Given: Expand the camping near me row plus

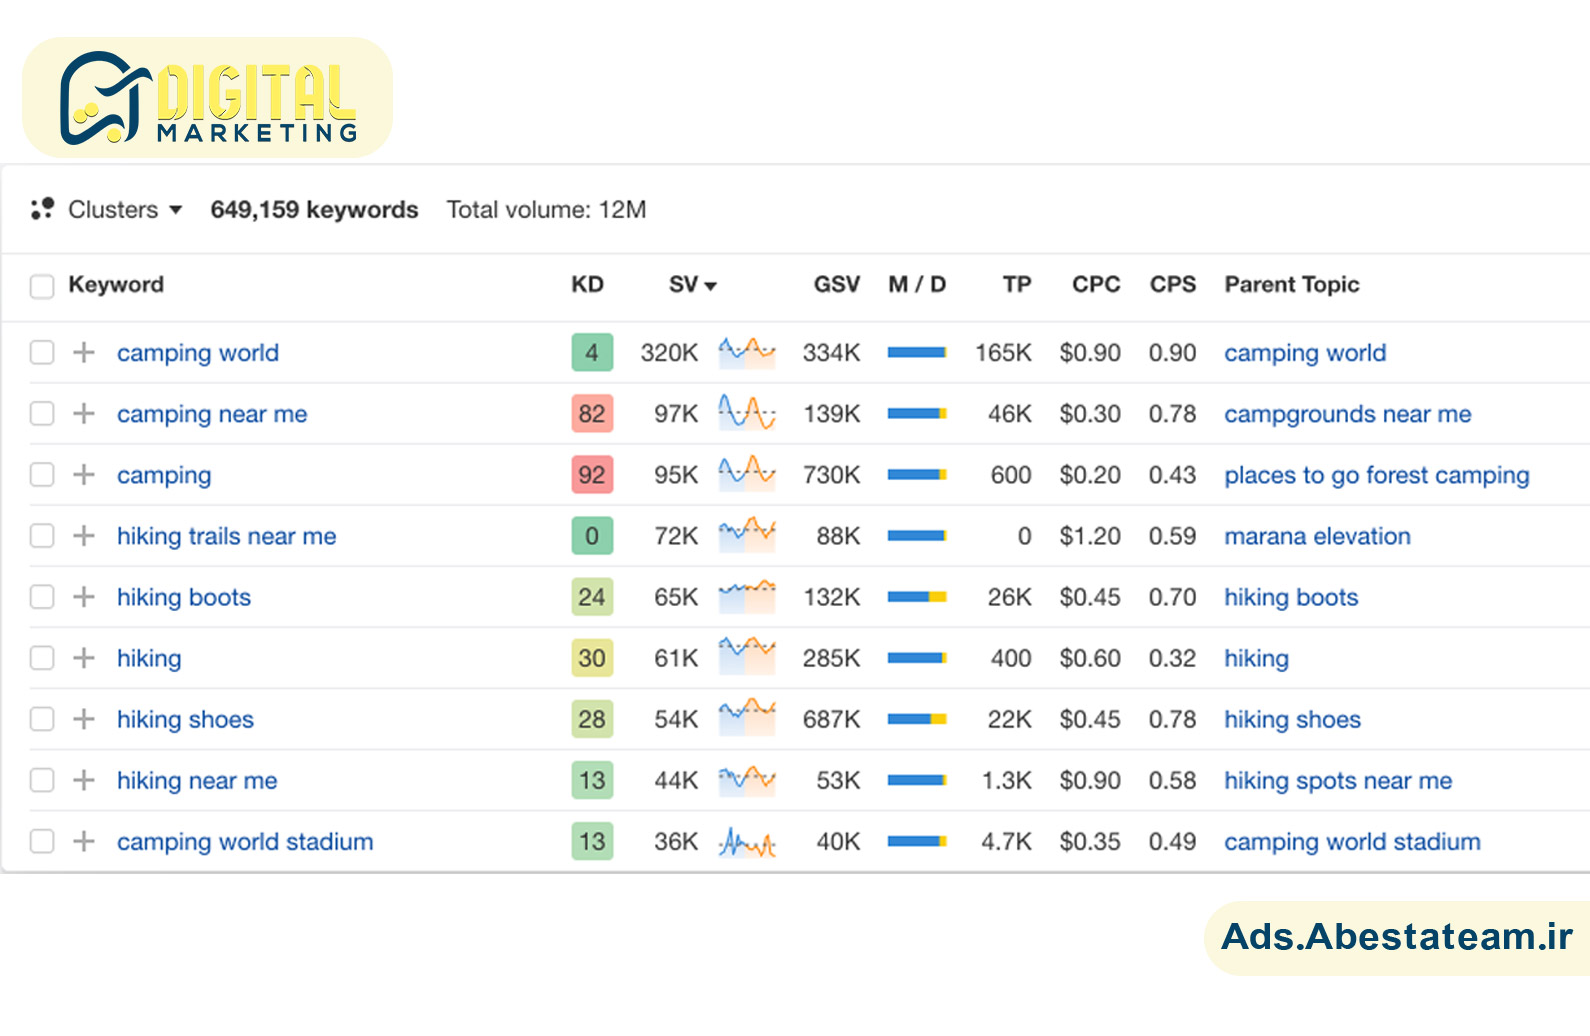Looking at the screenshot, I should [x=84, y=413].
